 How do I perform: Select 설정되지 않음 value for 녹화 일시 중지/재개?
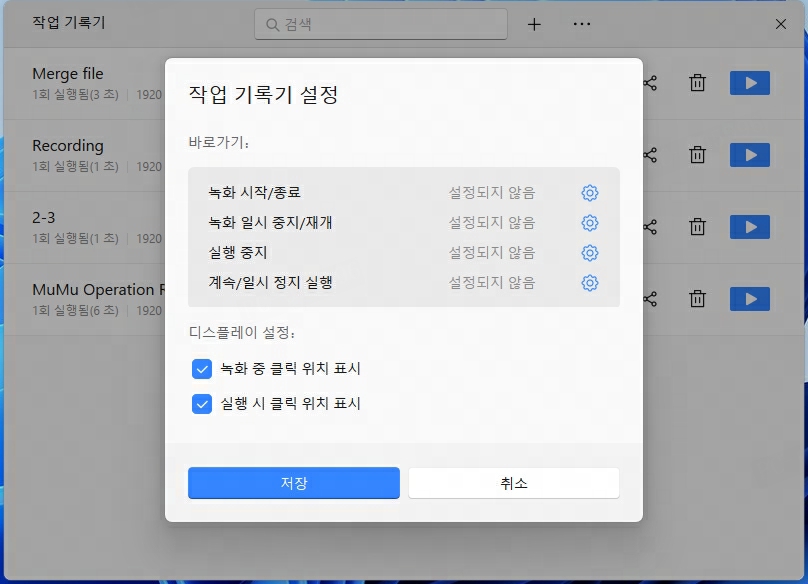(x=492, y=223)
